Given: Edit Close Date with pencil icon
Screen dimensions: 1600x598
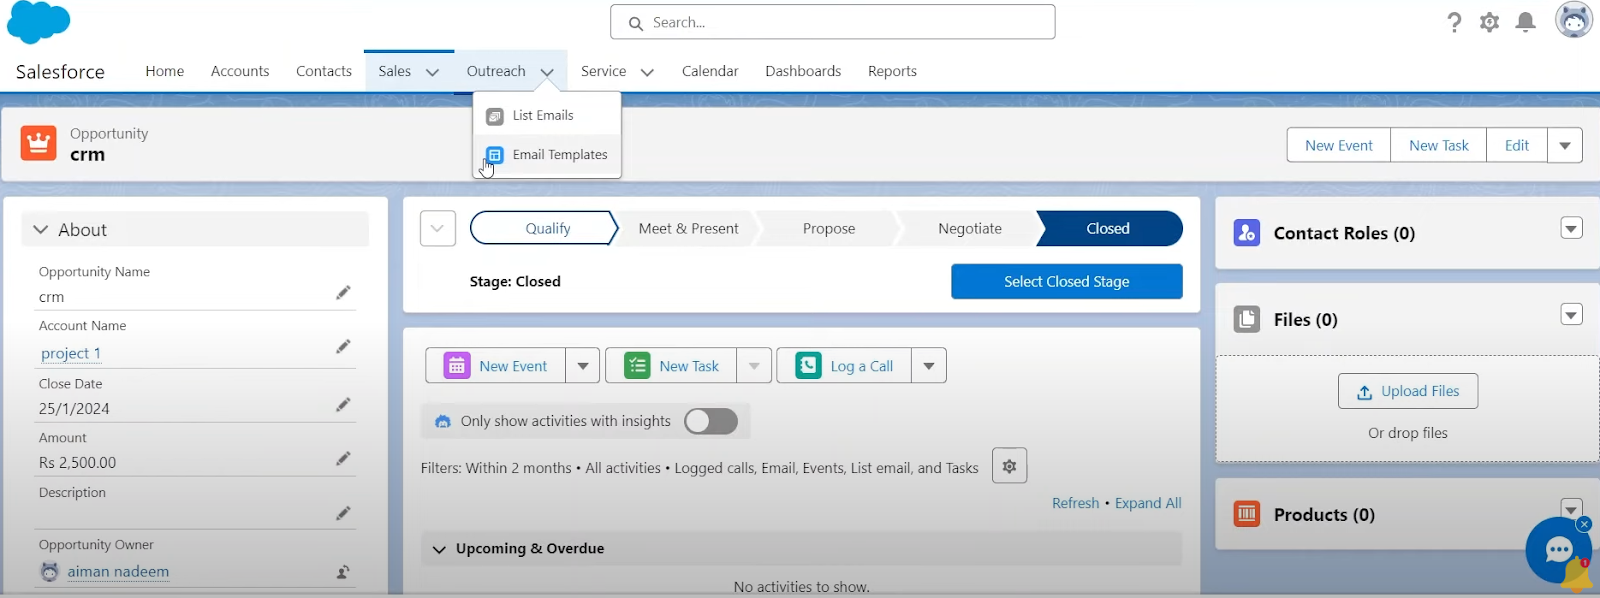Looking at the screenshot, I should (x=343, y=405).
